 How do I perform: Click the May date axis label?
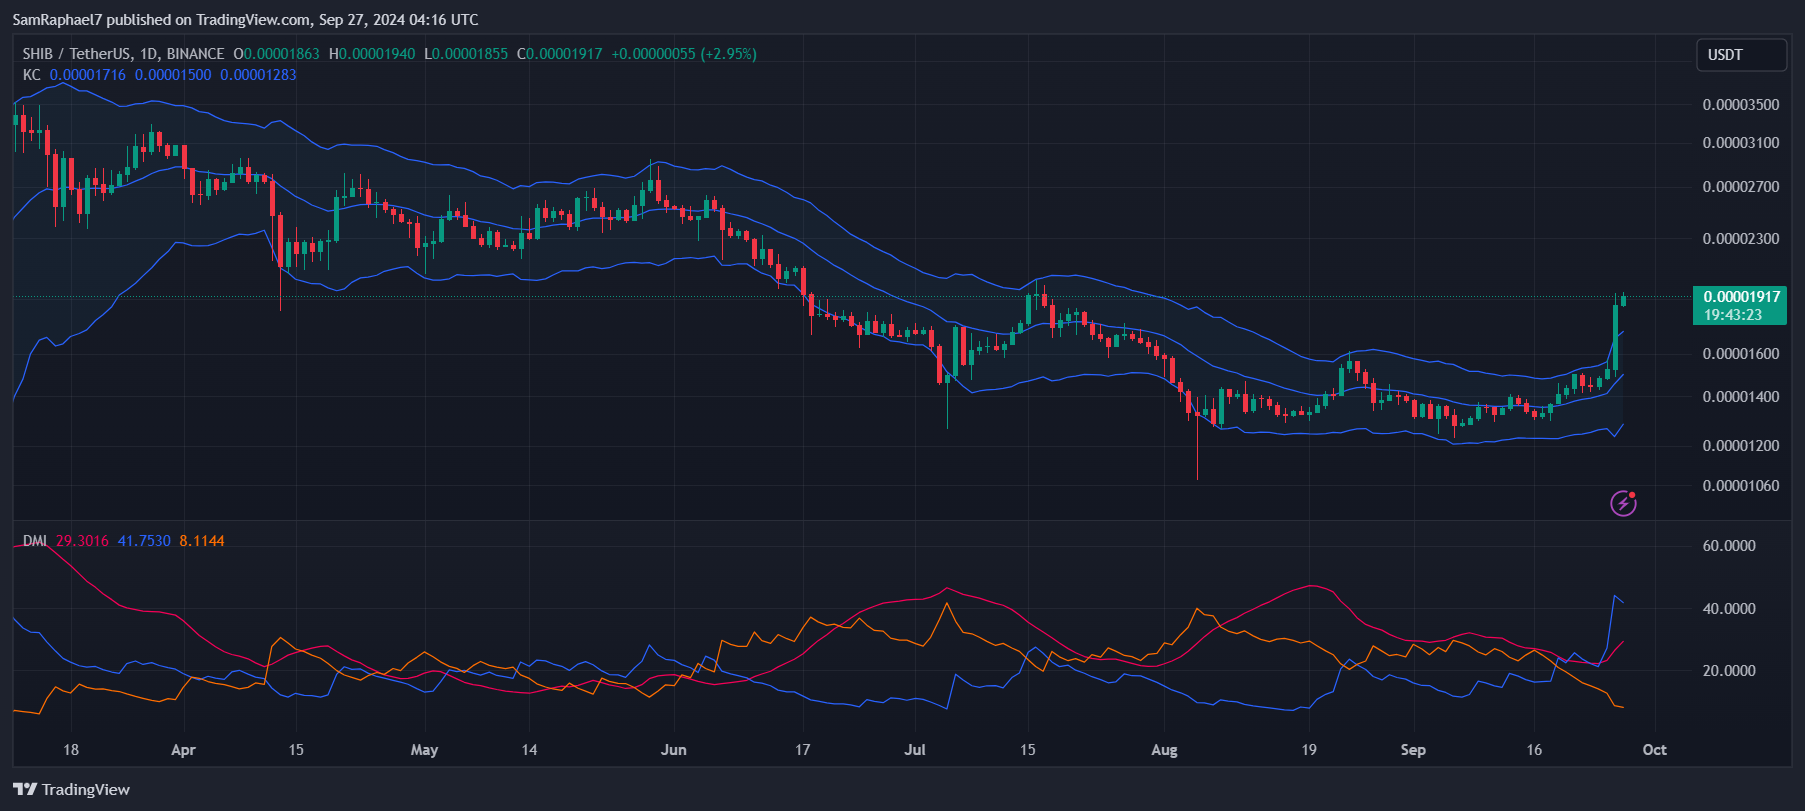[424, 750]
